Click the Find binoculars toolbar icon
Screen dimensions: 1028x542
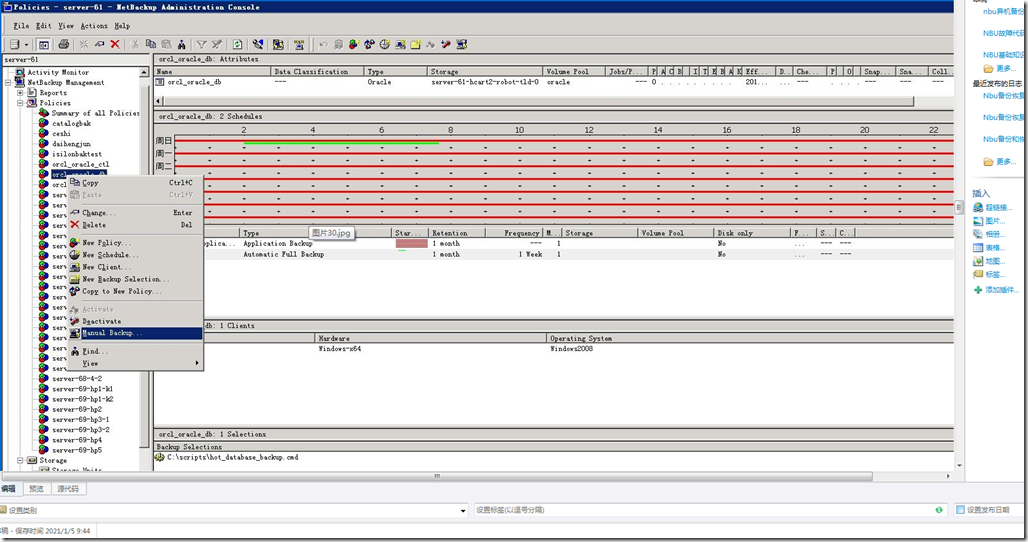pos(181,44)
